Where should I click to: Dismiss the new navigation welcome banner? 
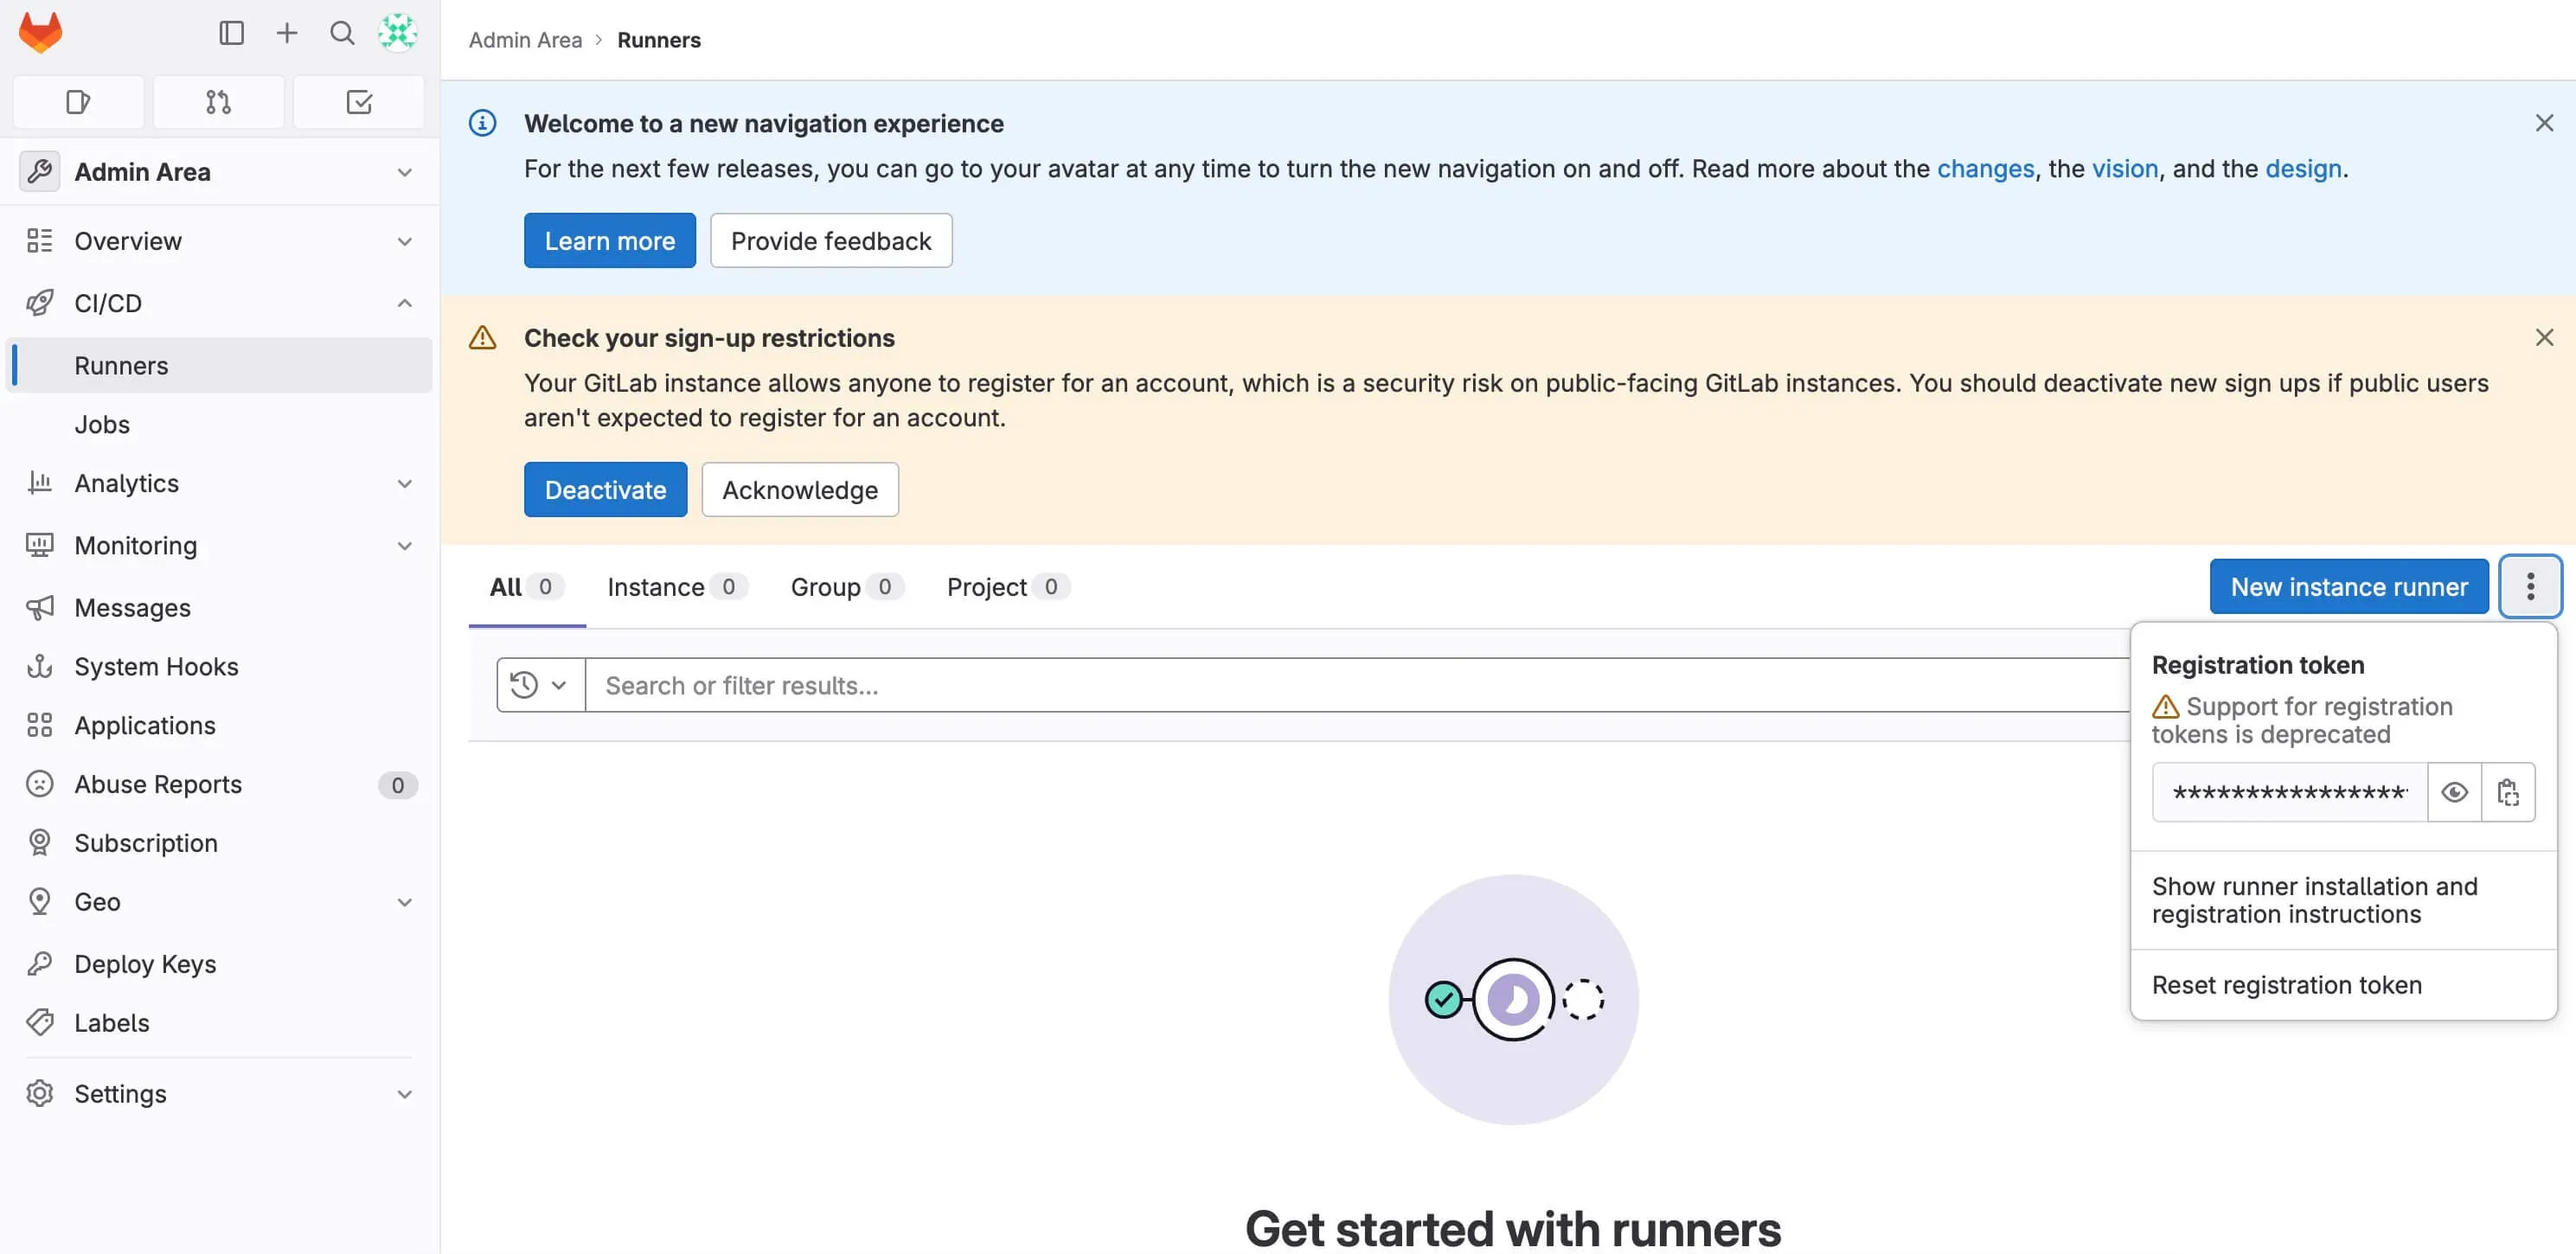(2544, 123)
